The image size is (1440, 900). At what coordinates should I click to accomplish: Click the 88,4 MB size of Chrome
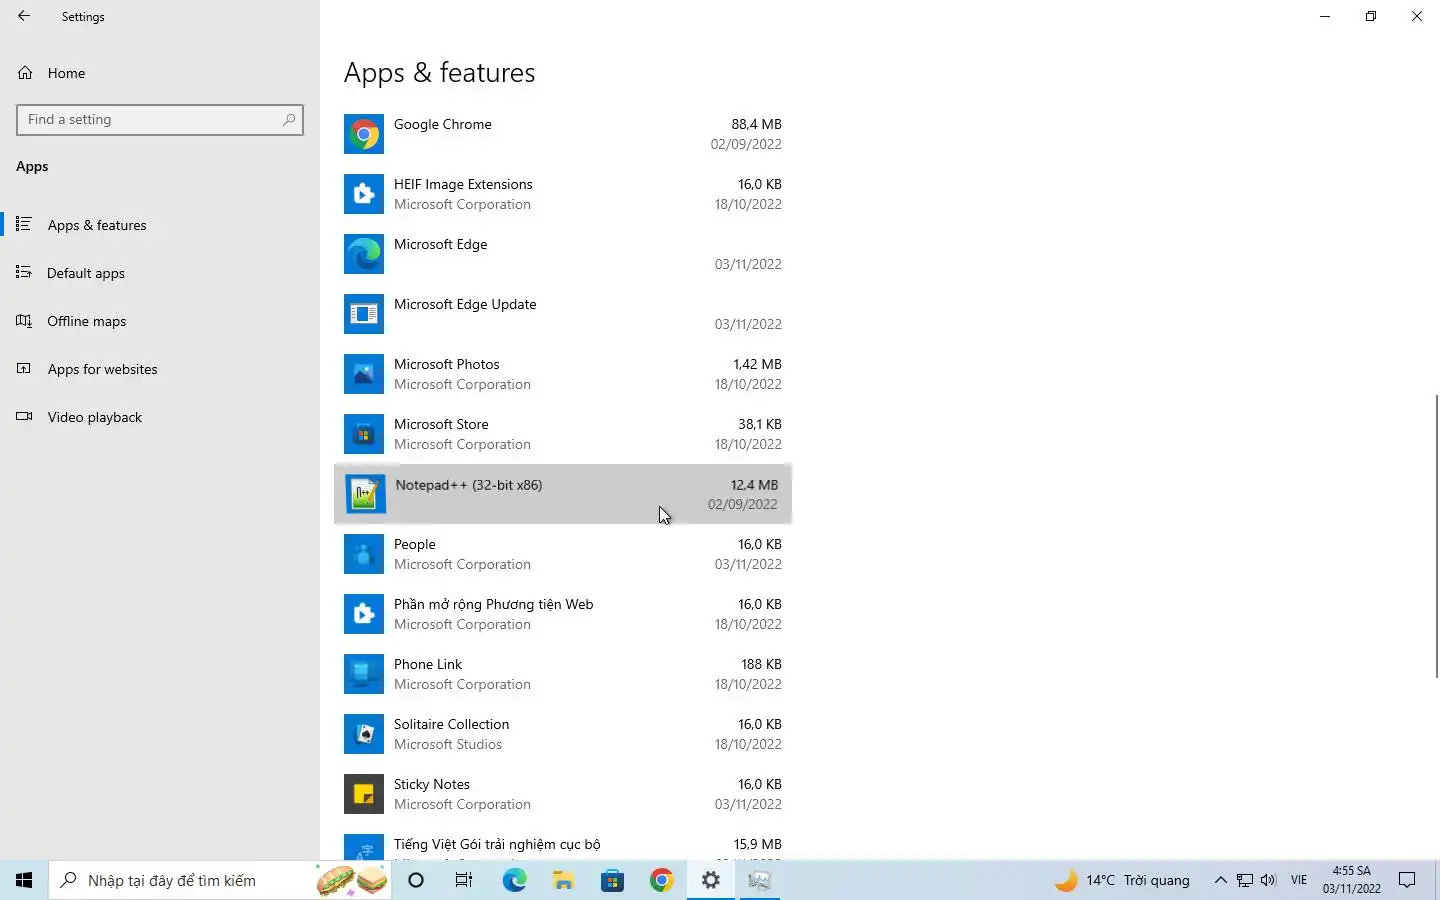(756, 124)
